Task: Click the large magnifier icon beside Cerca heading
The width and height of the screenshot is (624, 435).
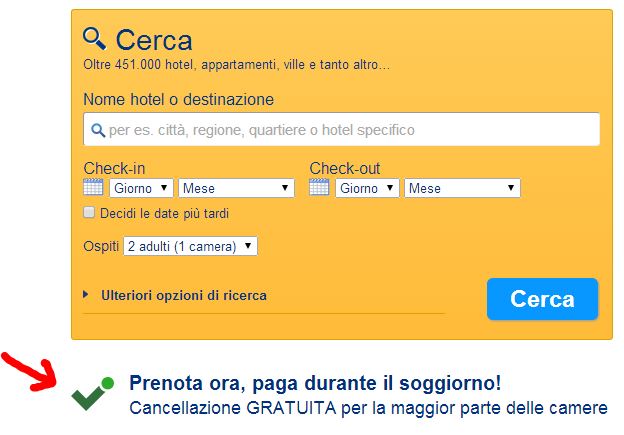Action: (x=94, y=39)
